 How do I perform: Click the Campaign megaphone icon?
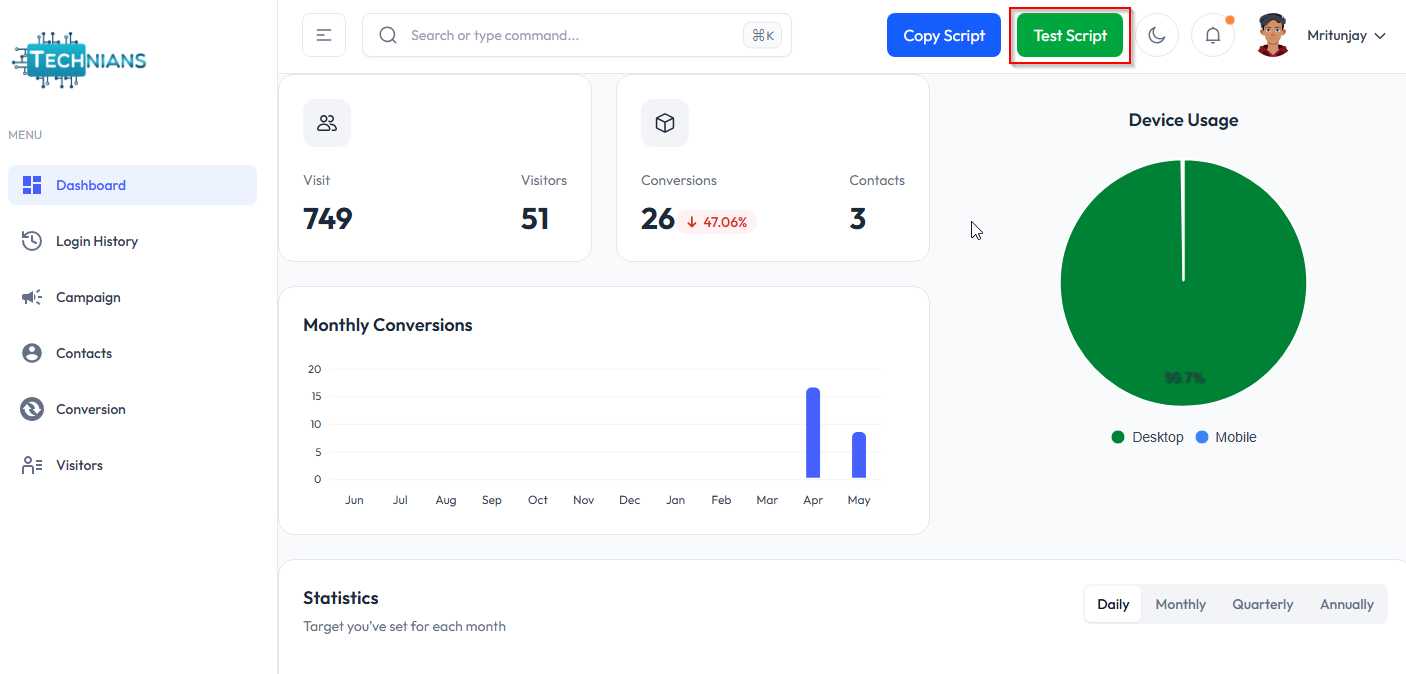click(32, 297)
